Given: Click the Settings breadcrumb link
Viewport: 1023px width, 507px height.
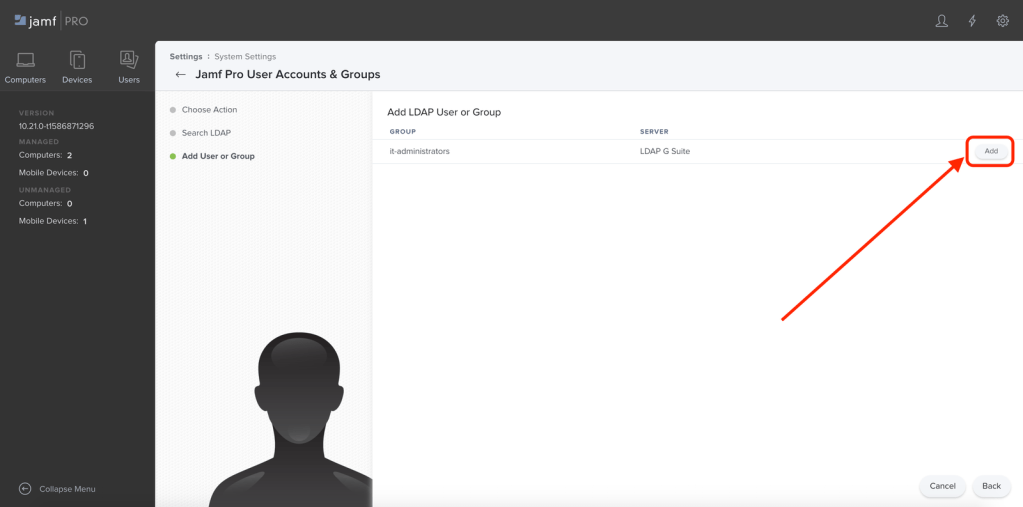Looking at the screenshot, I should coord(185,57).
